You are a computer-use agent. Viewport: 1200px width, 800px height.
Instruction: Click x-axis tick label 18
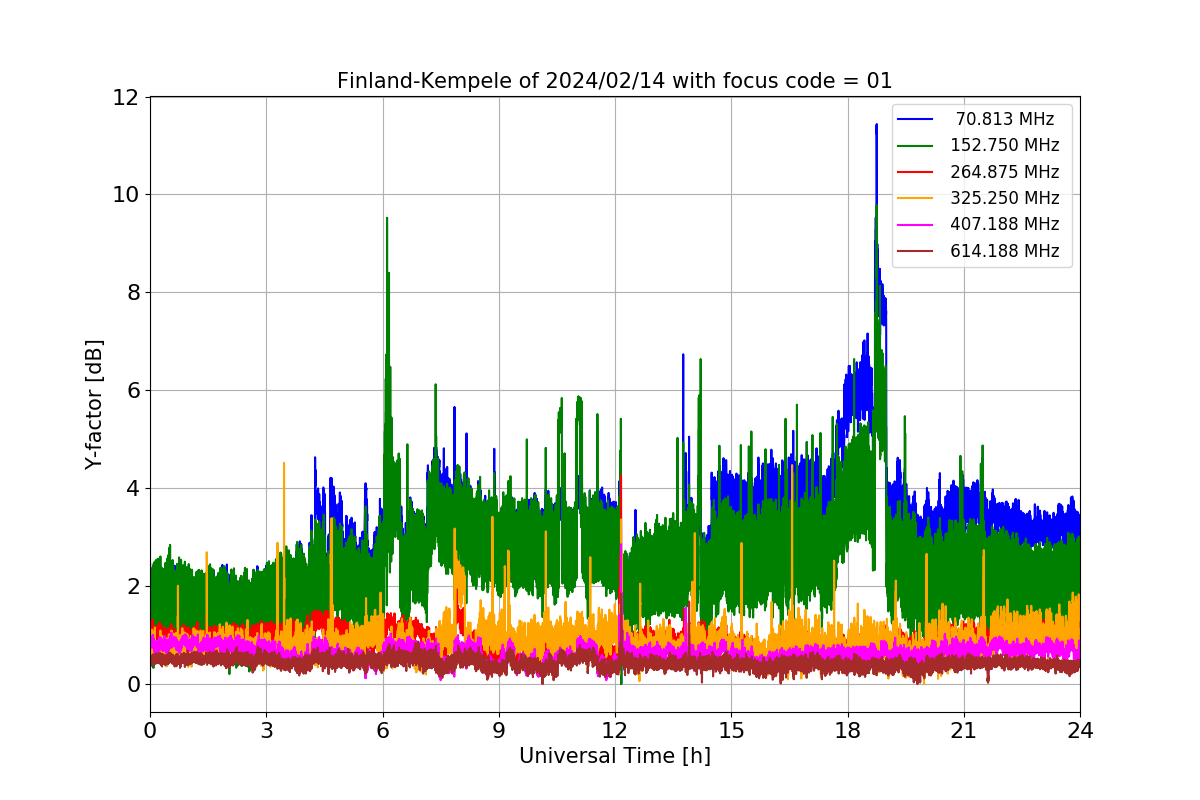847,731
